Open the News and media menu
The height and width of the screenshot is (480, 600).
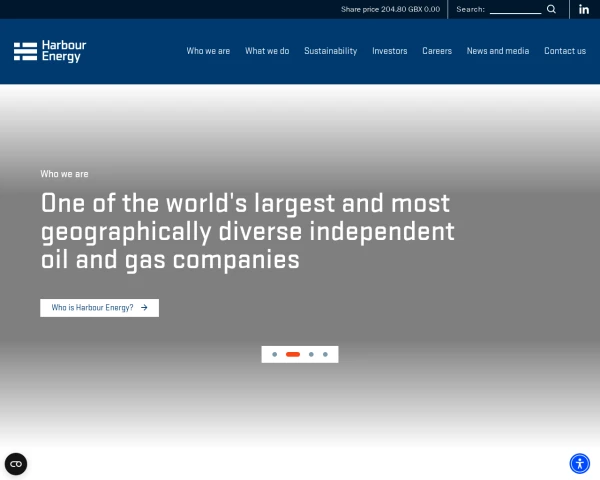click(x=498, y=51)
